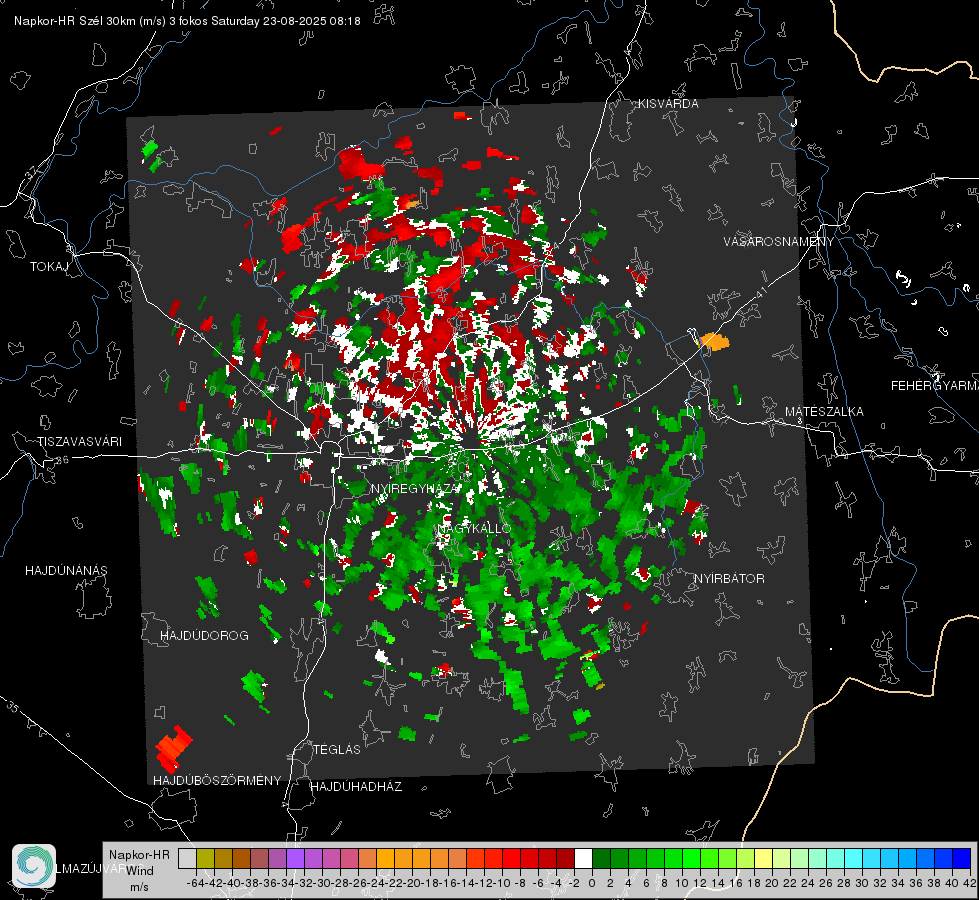The width and height of the screenshot is (979, 900).
Task: Click the legend value label 0
Action: tap(592, 883)
